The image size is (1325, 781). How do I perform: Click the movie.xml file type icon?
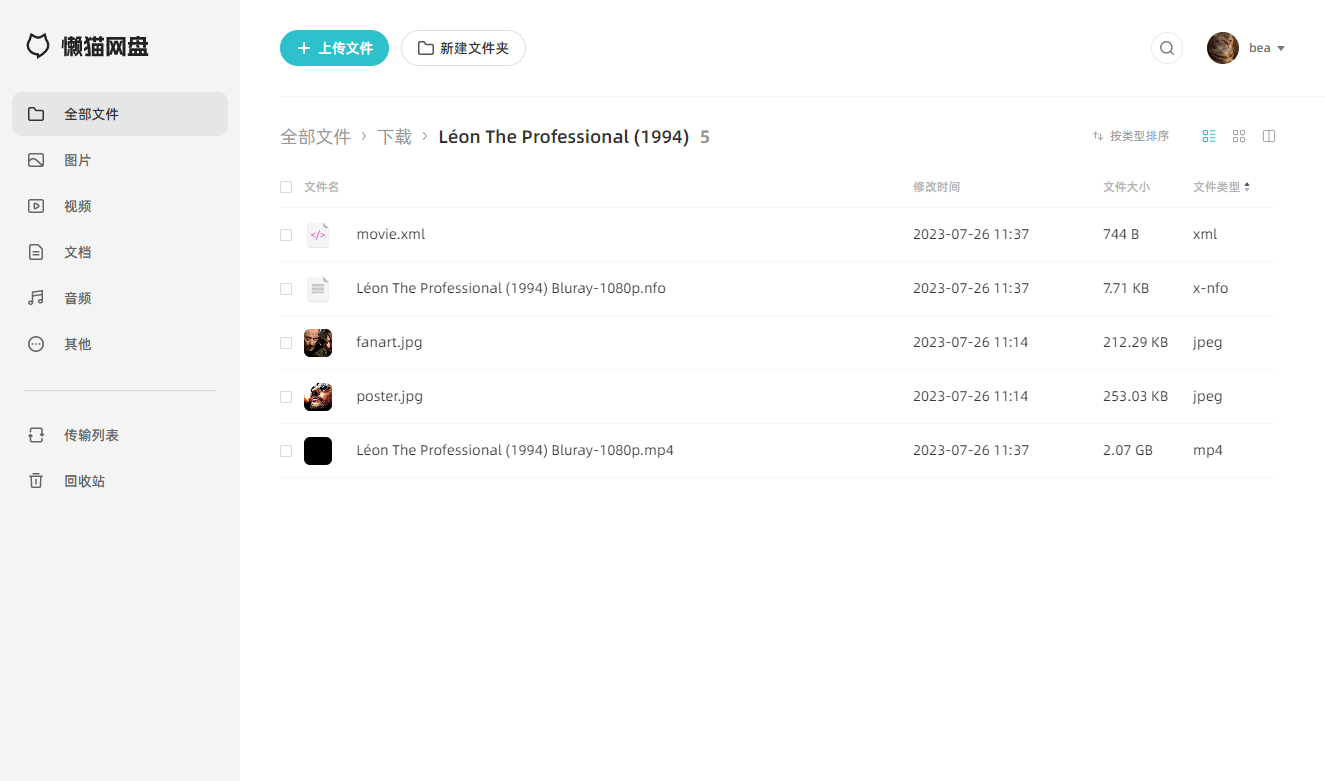coord(318,235)
